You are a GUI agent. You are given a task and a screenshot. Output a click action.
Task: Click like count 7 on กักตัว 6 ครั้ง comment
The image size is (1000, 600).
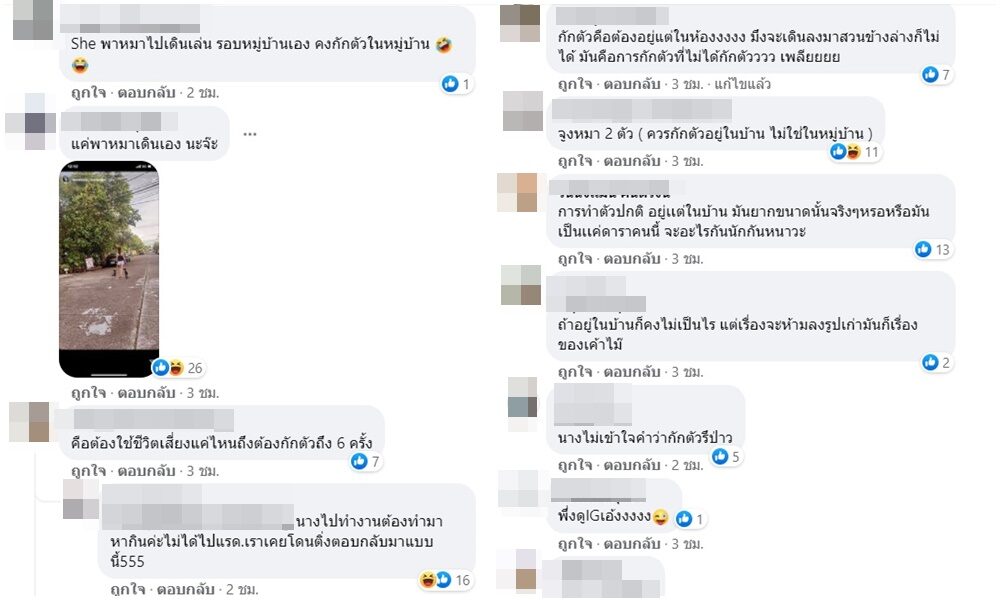[367, 461]
